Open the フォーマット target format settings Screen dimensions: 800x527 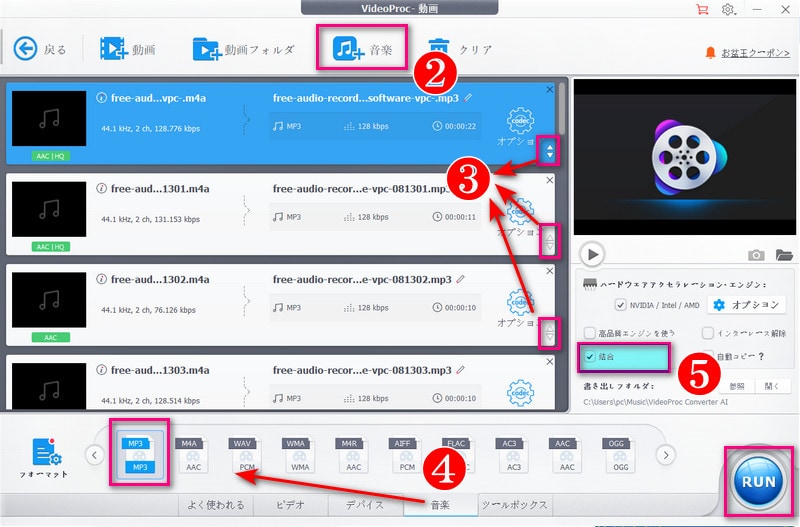44,458
